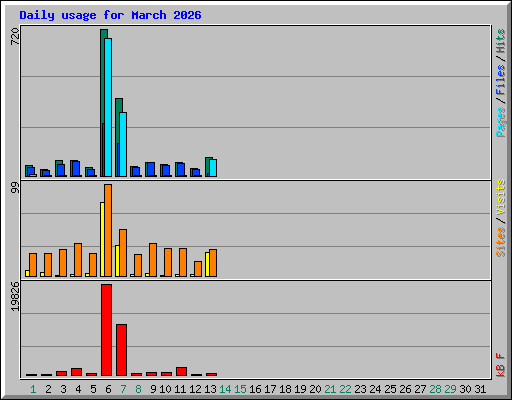Click the blue Files bar for day 11

point(181,170)
